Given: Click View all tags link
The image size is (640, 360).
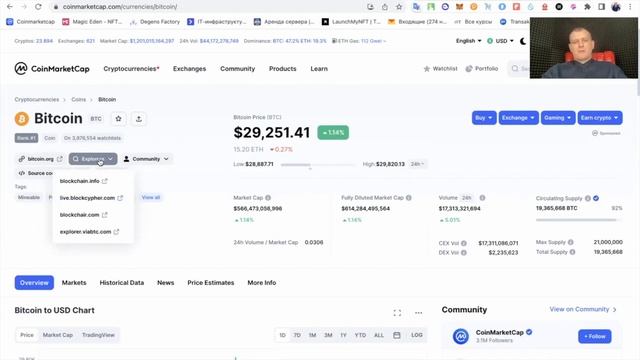Looking at the screenshot, I should click(151, 198).
